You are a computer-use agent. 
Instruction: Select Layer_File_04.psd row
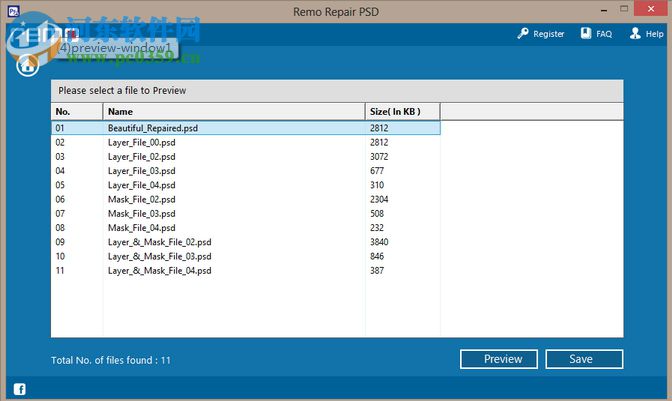[246, 185]
